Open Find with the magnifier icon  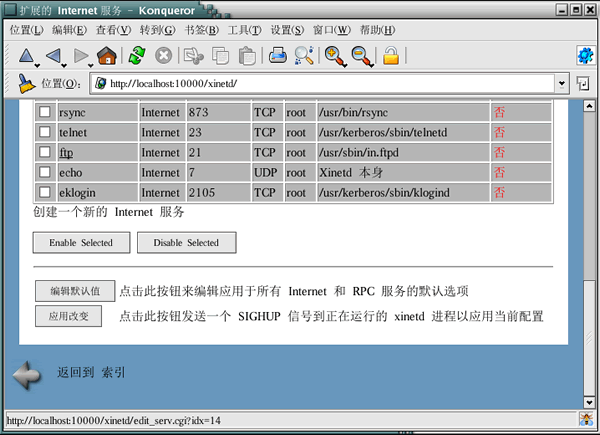[x=304, y=55]
